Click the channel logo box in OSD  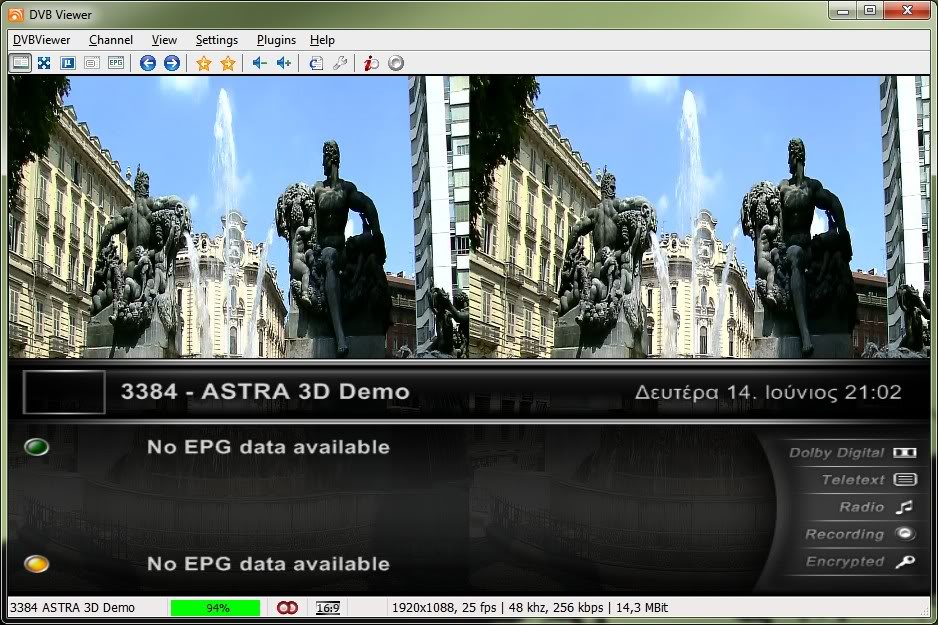pyautogui.click(x=64, y=392)
